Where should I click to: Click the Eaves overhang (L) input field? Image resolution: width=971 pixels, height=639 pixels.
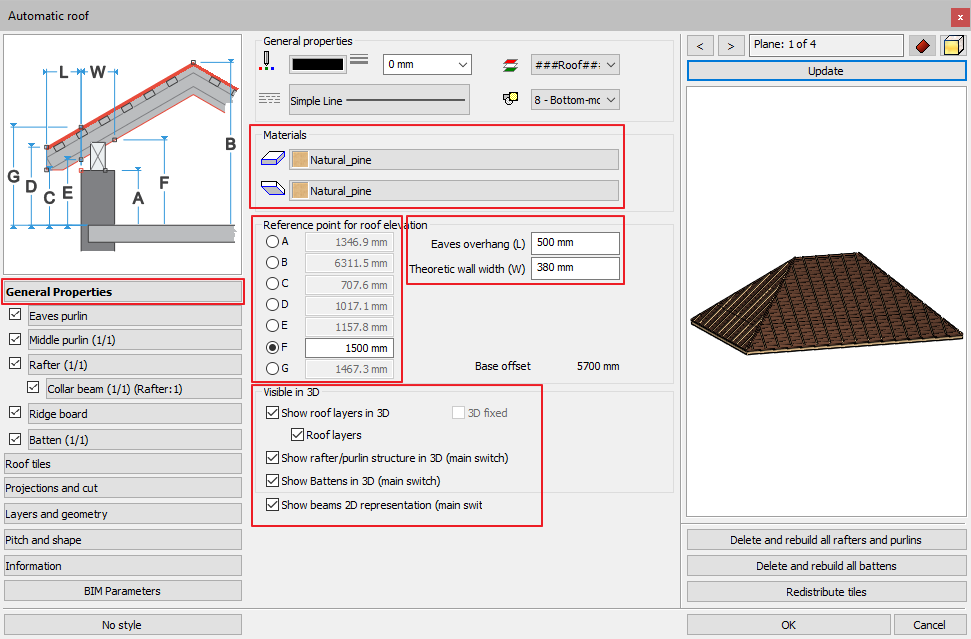point(575,243)
